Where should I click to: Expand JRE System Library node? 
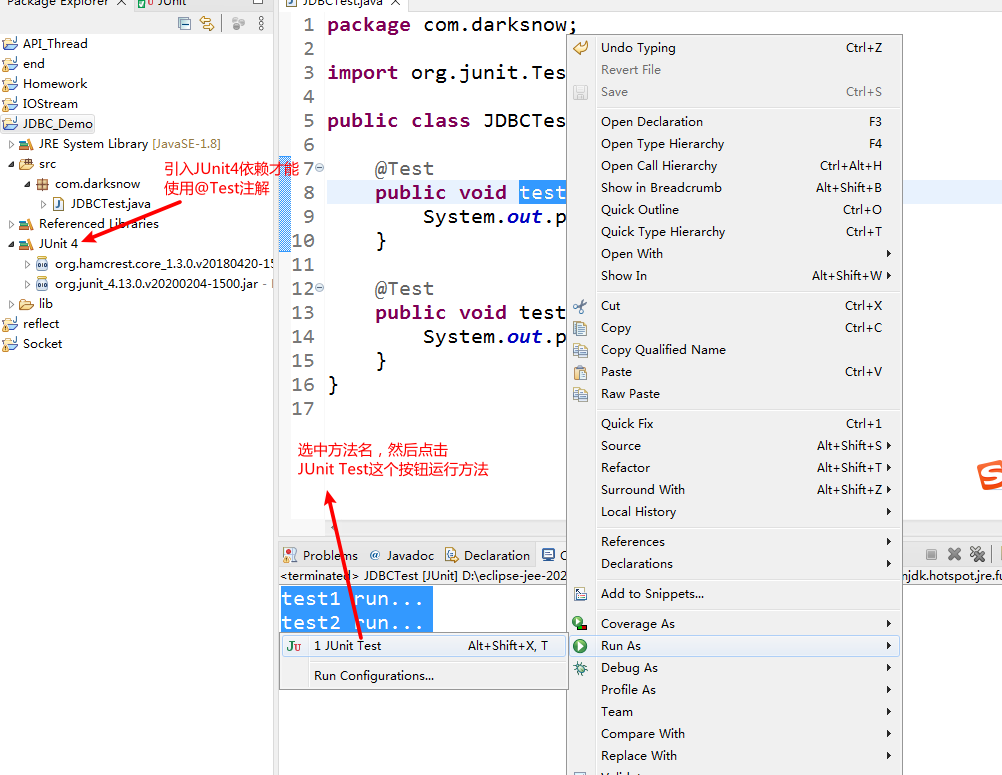(11, 144)
